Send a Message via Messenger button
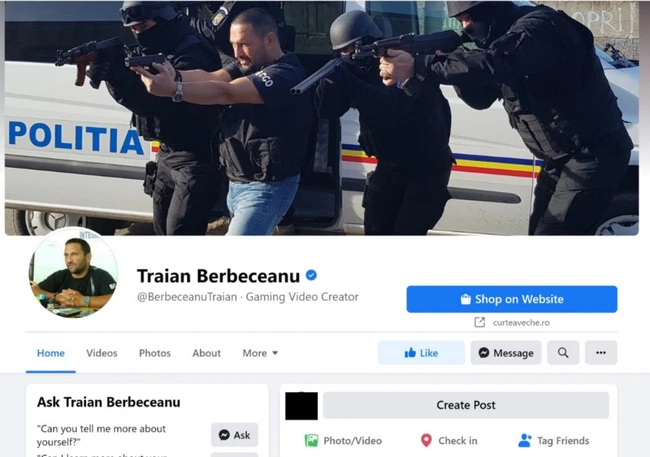650x457 pixels. pyautogui.click(x=506, y=352)
